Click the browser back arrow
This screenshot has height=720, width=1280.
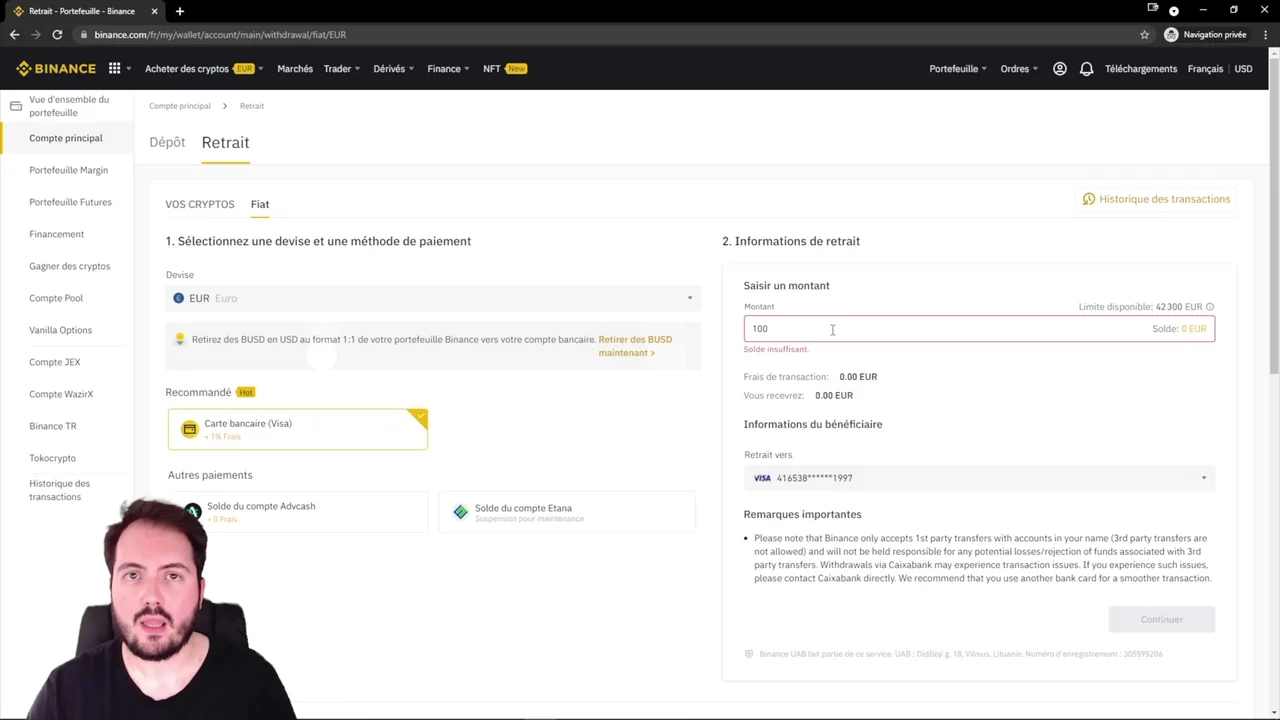point(14,34)
